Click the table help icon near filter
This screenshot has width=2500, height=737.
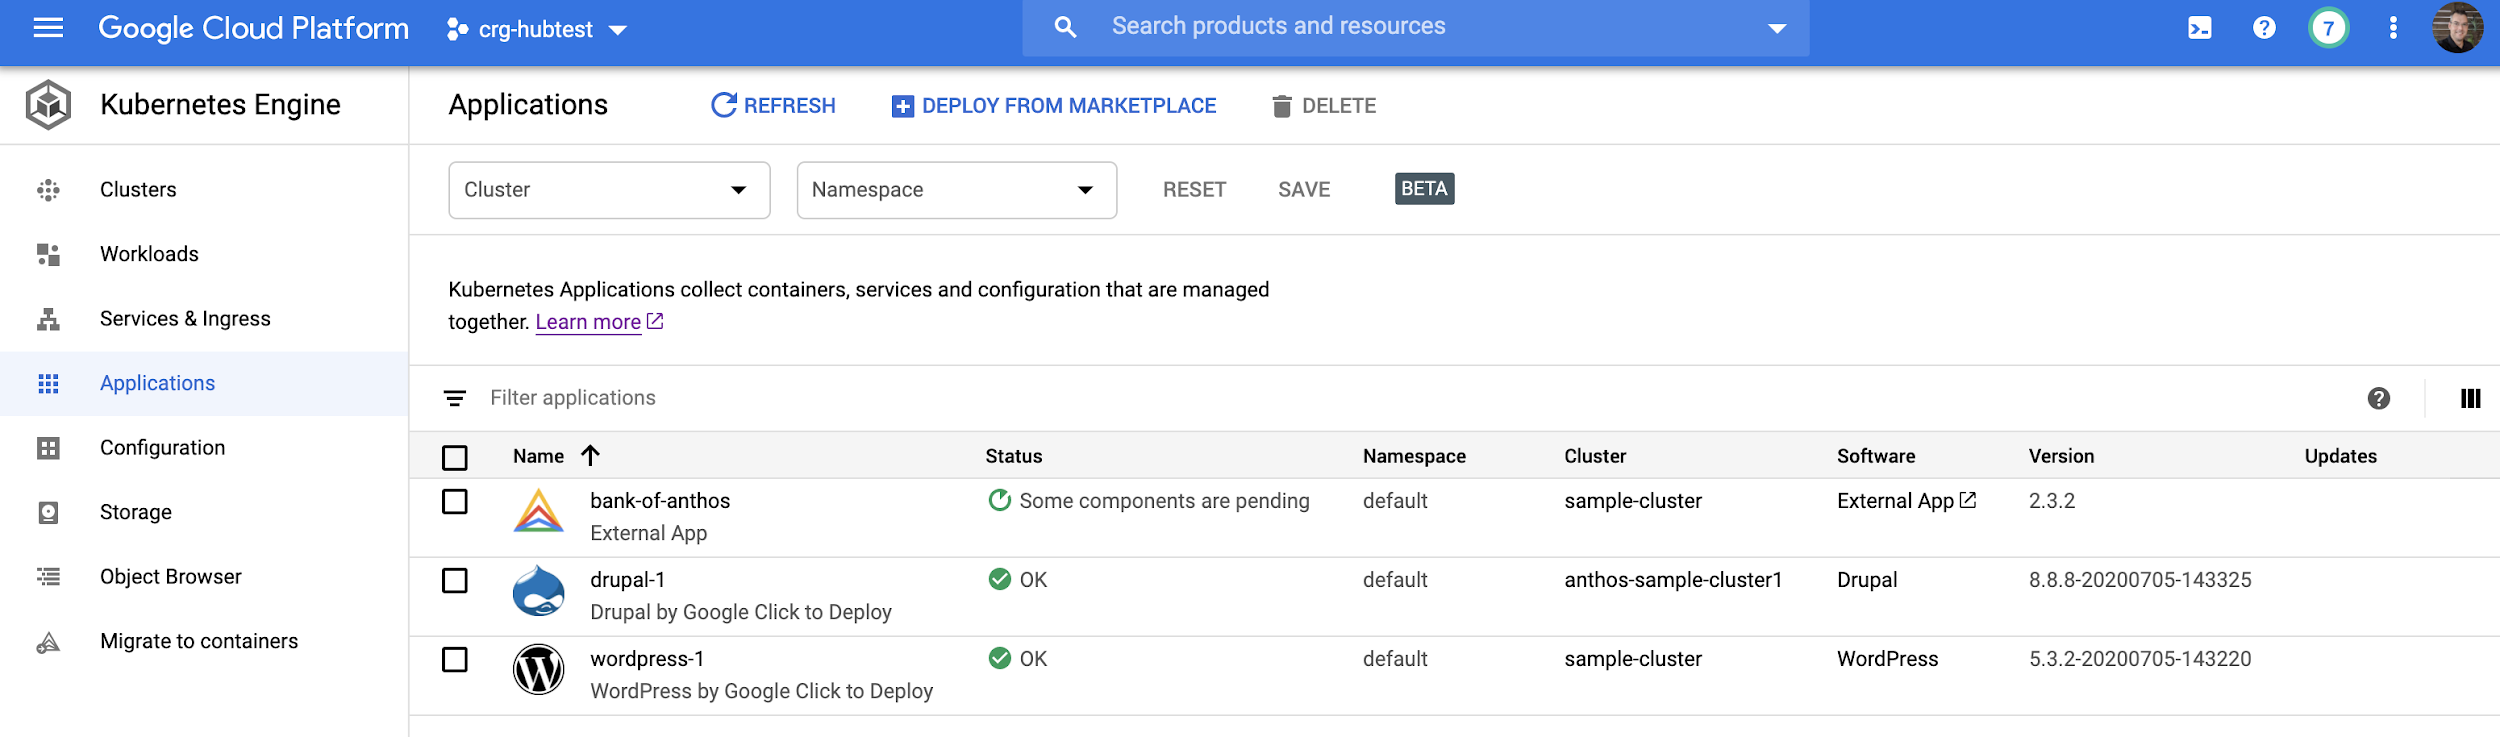(2378, 399)
